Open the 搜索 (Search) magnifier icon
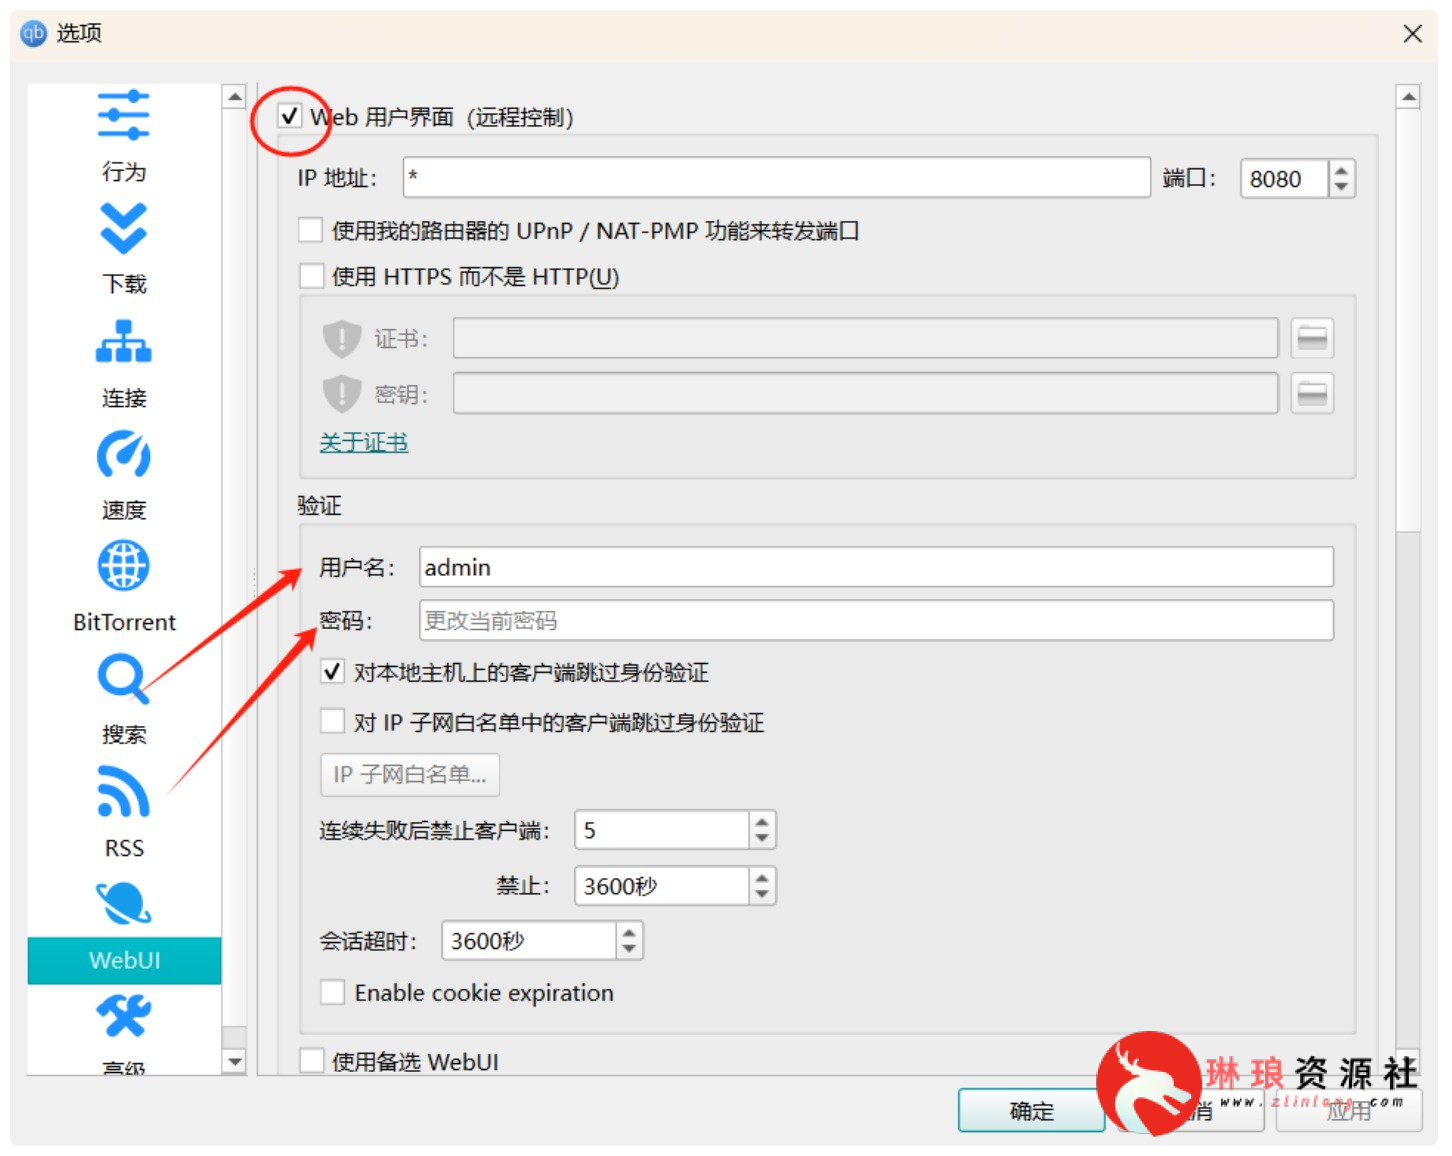The image size is (1452, 1156). click(123, 678)
